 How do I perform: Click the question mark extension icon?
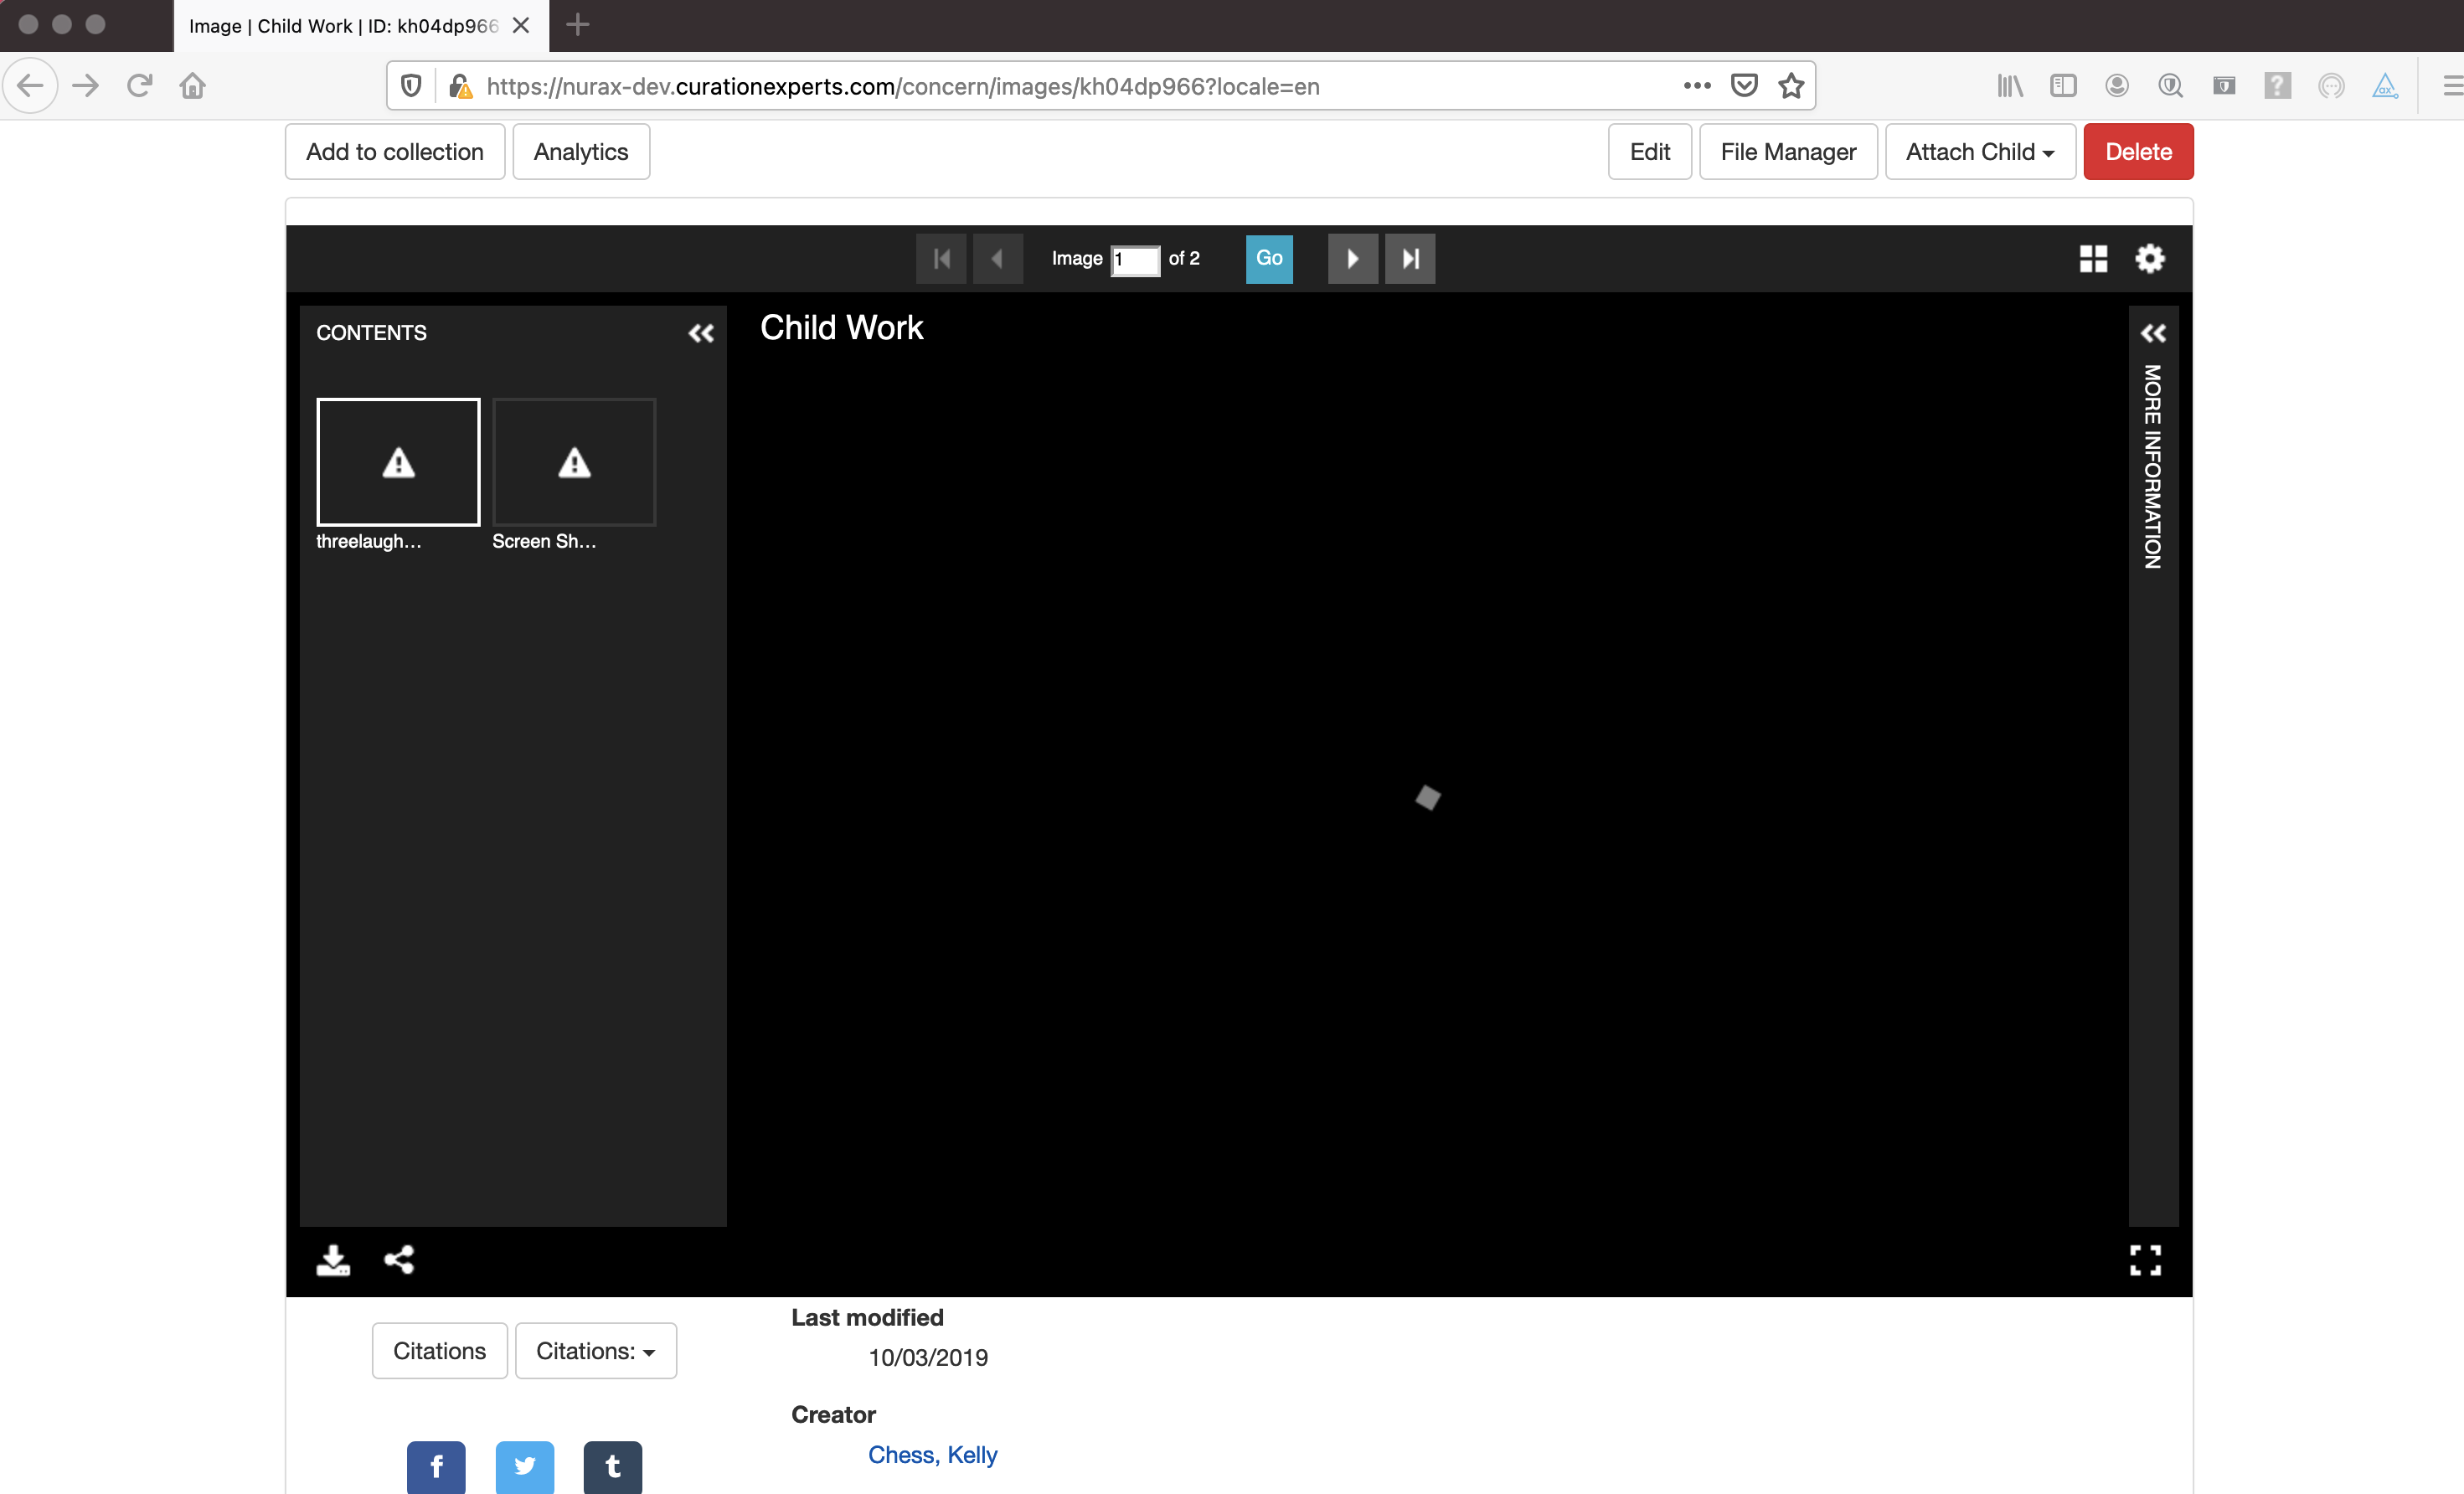[2278, 86]
